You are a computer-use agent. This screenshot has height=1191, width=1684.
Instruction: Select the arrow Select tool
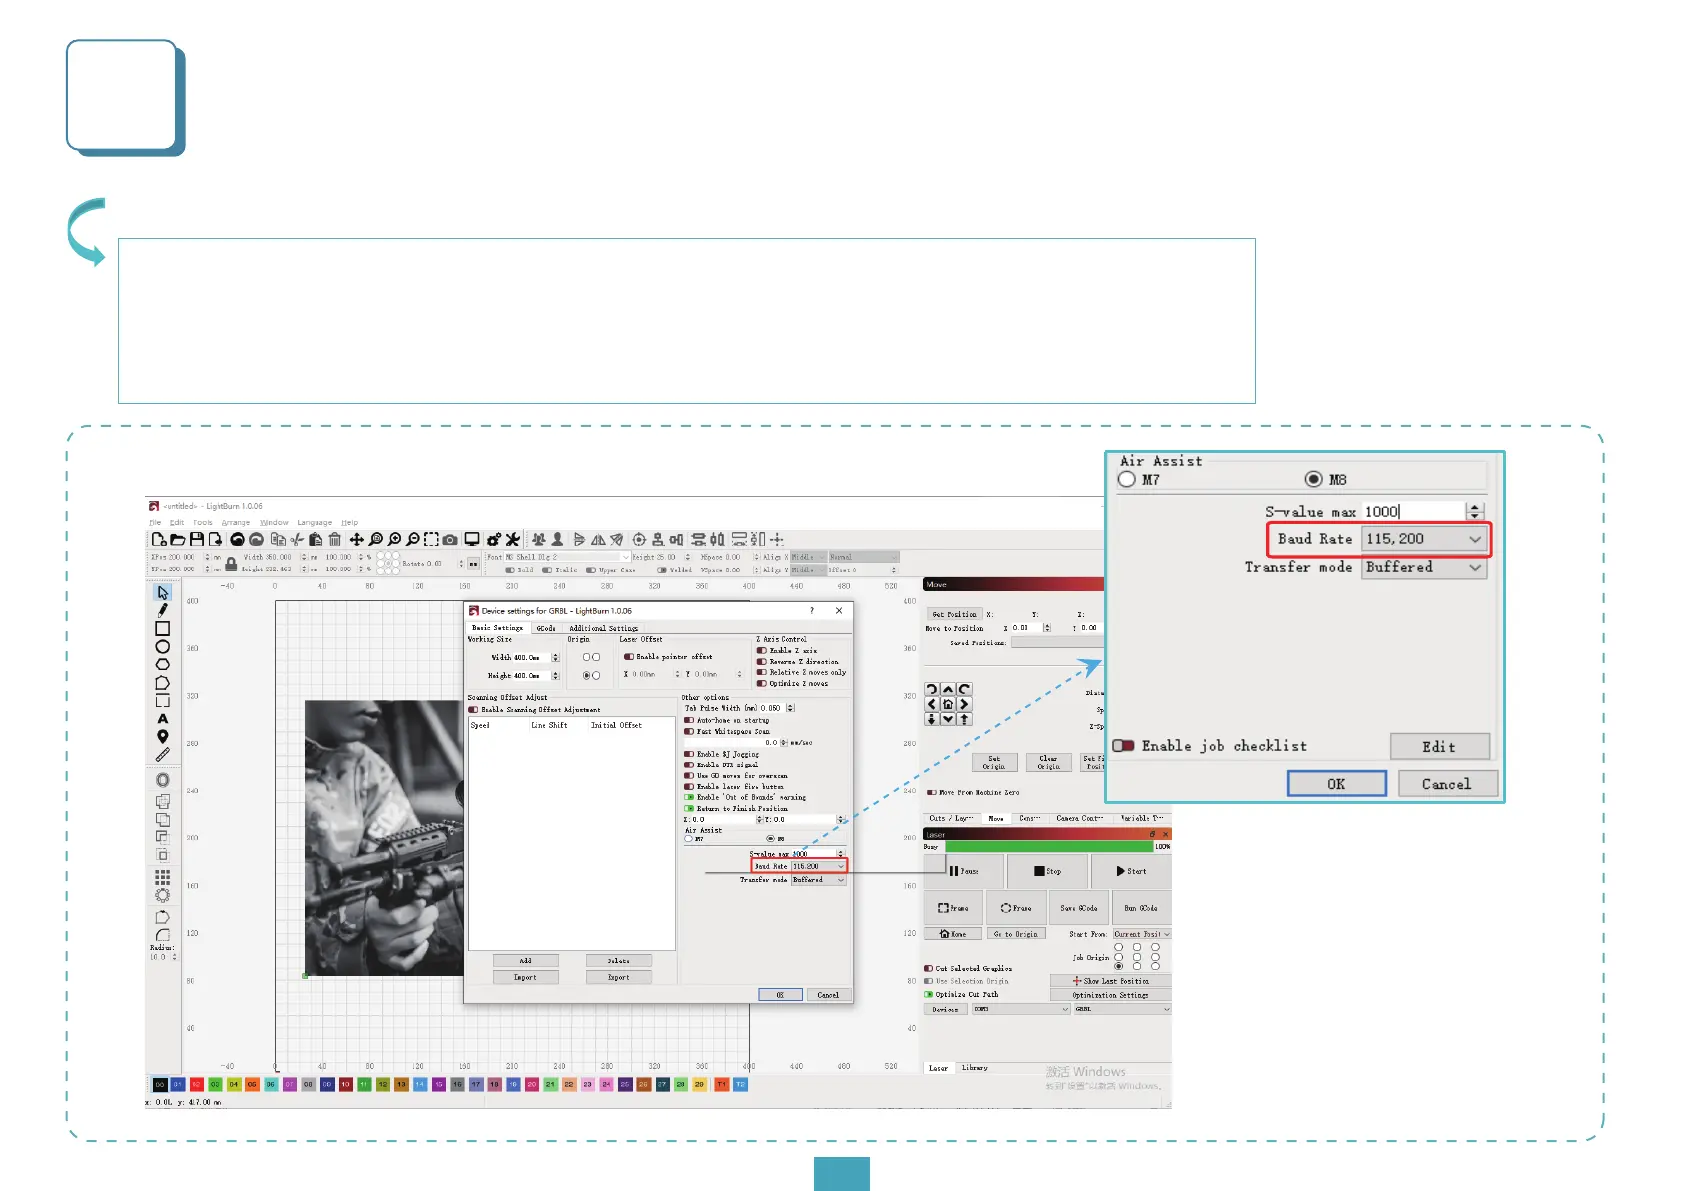tap(163, 592)
